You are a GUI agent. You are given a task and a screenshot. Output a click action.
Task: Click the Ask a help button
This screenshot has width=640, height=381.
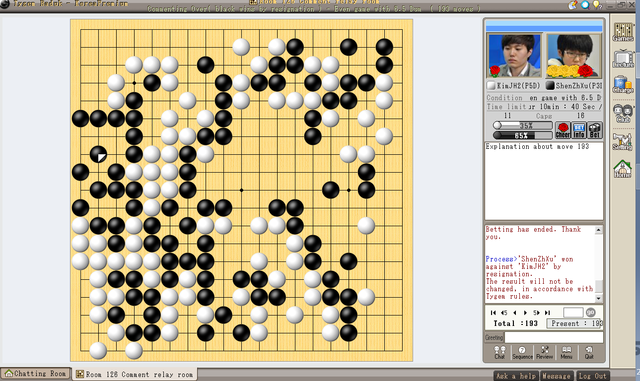[516, 376]
